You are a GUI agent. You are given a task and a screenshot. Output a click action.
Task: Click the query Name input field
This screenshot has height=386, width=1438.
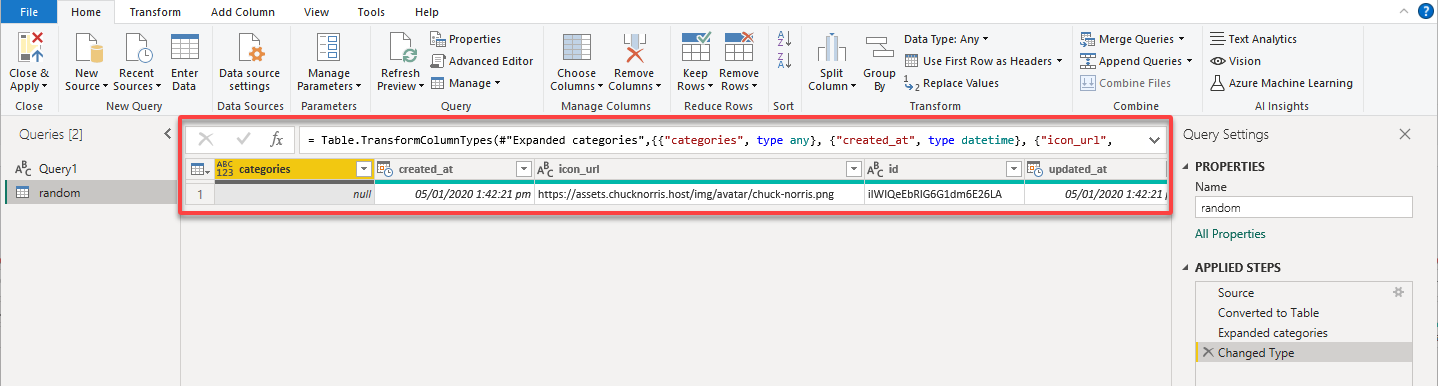click(1303, 207)
